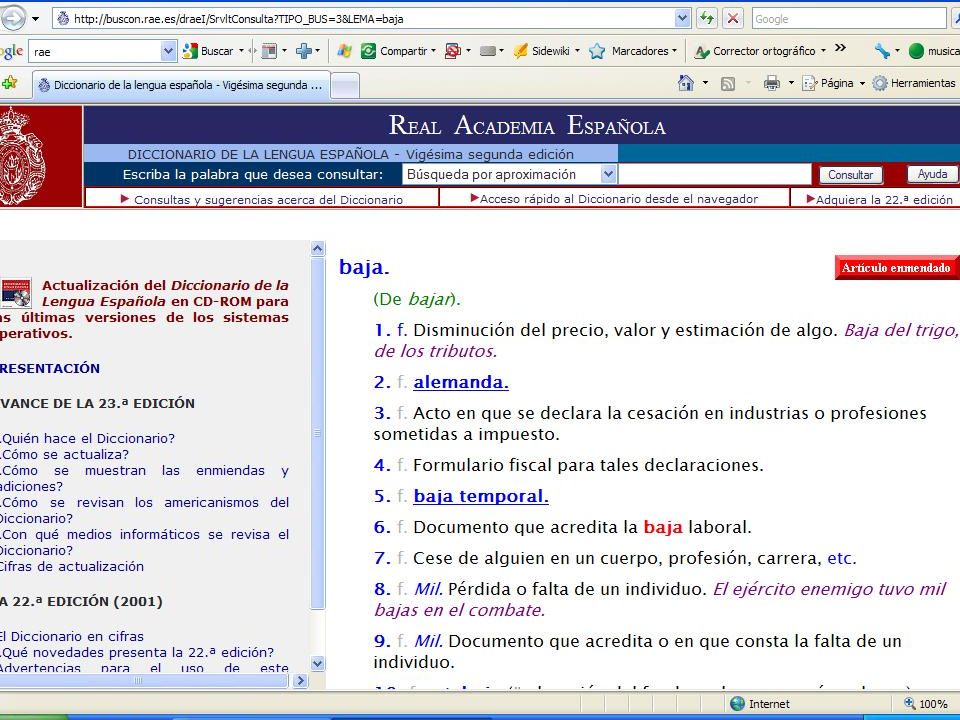Click the red 'baja' word in definition 6
Image resolution: width=960 pixels, height=720 pixels.
click(663, 527)
